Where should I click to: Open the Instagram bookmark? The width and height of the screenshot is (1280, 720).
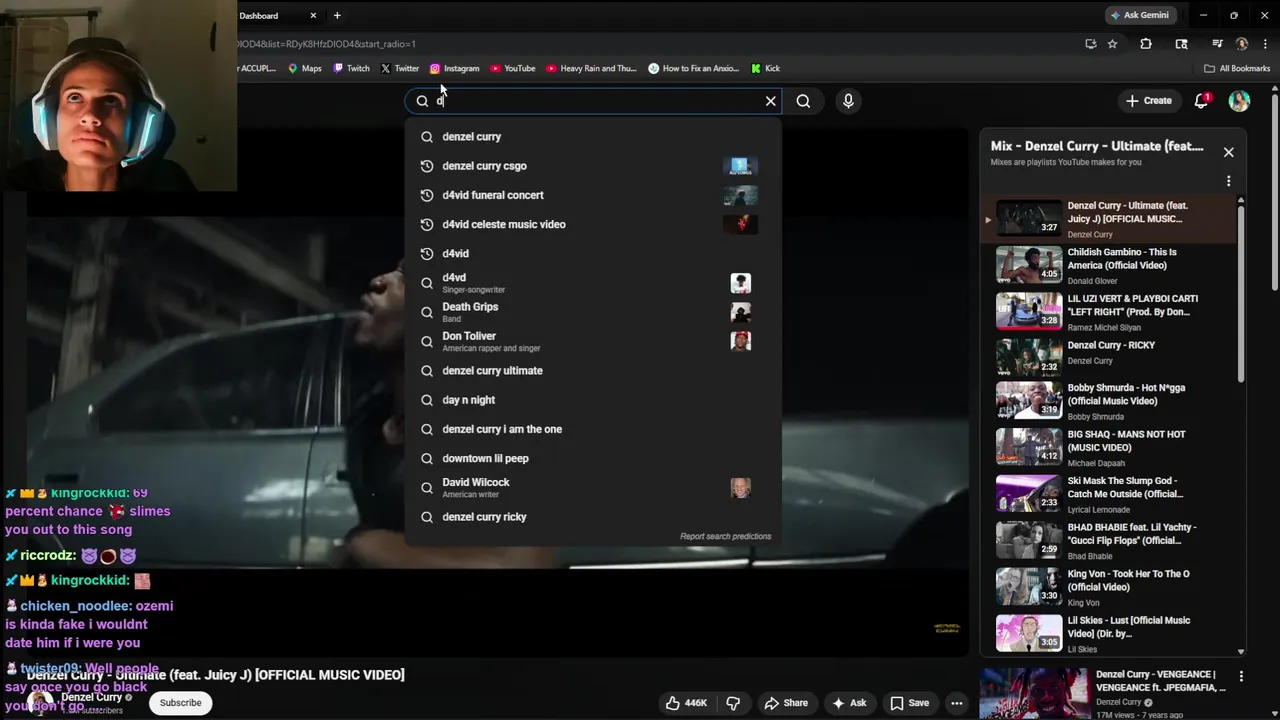coord(454,69)
